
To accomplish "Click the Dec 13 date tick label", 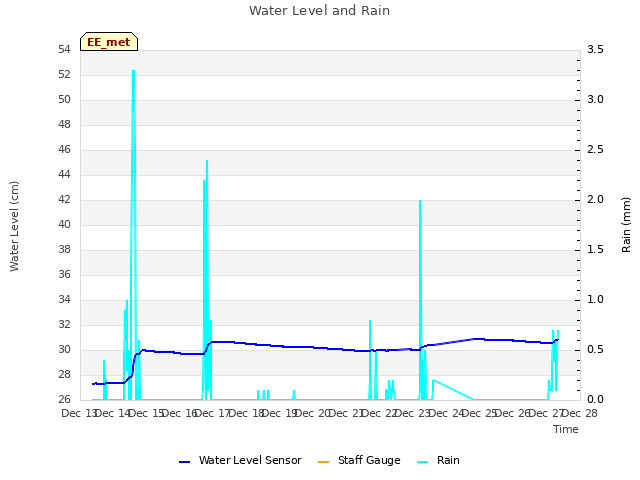I will click(80, 413).
